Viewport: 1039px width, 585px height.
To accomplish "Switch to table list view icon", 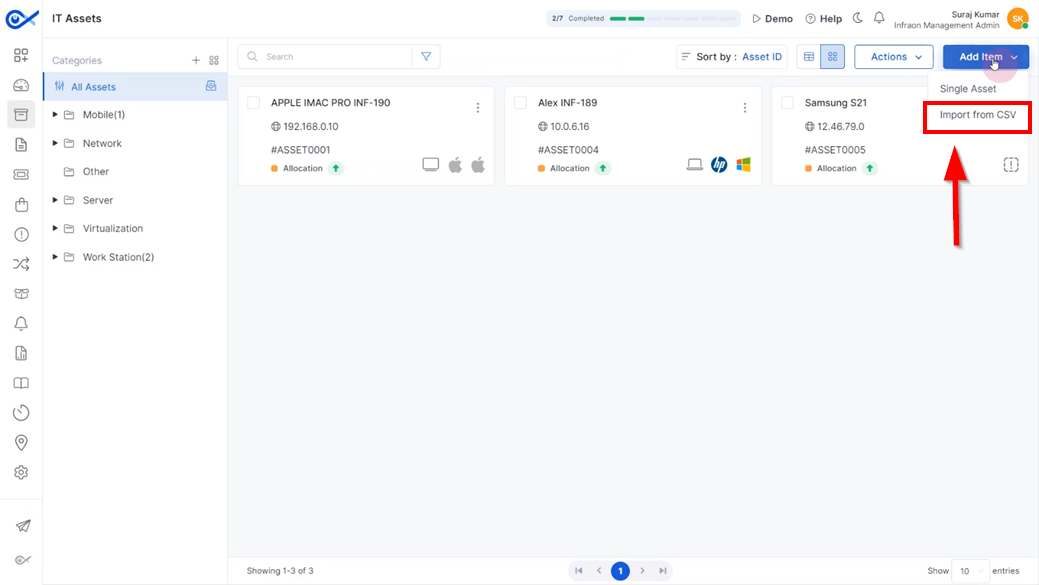I will pos(809,57).
